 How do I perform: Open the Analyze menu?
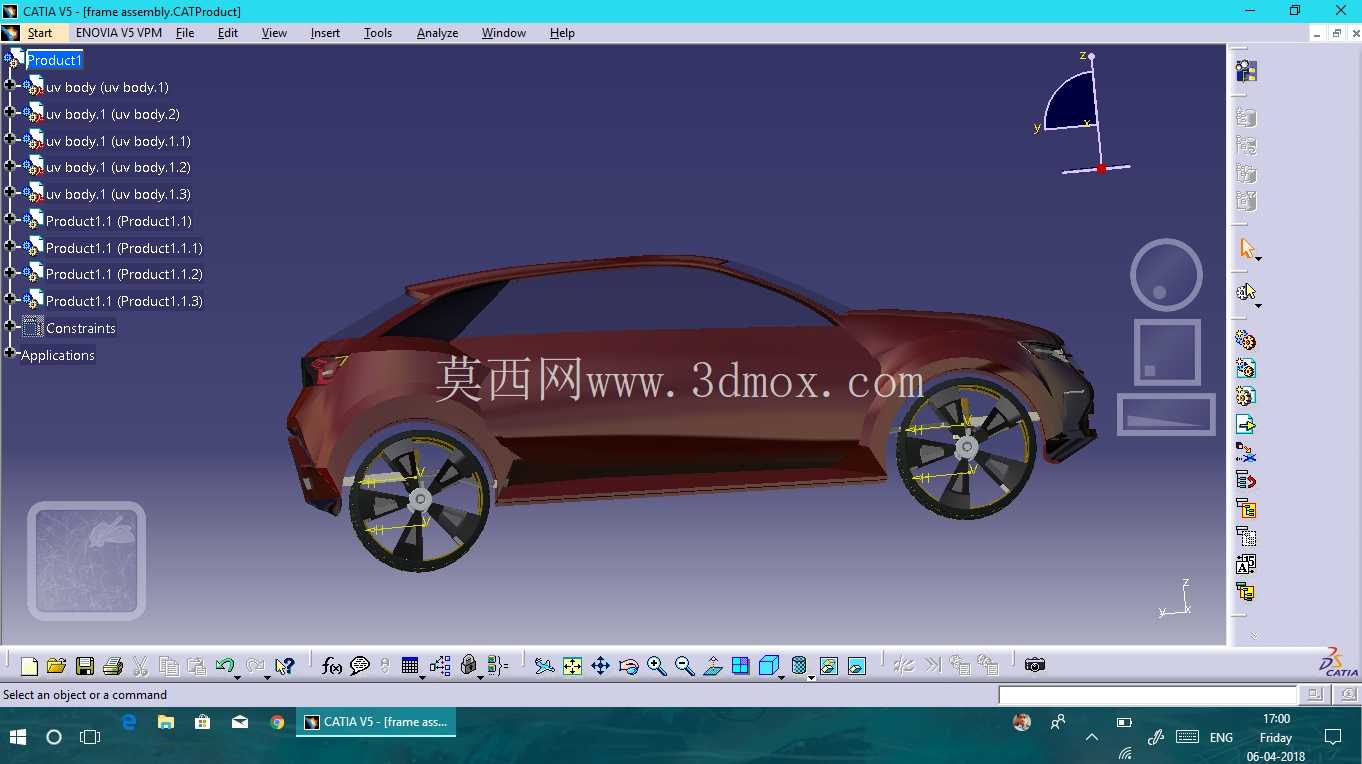437,33
